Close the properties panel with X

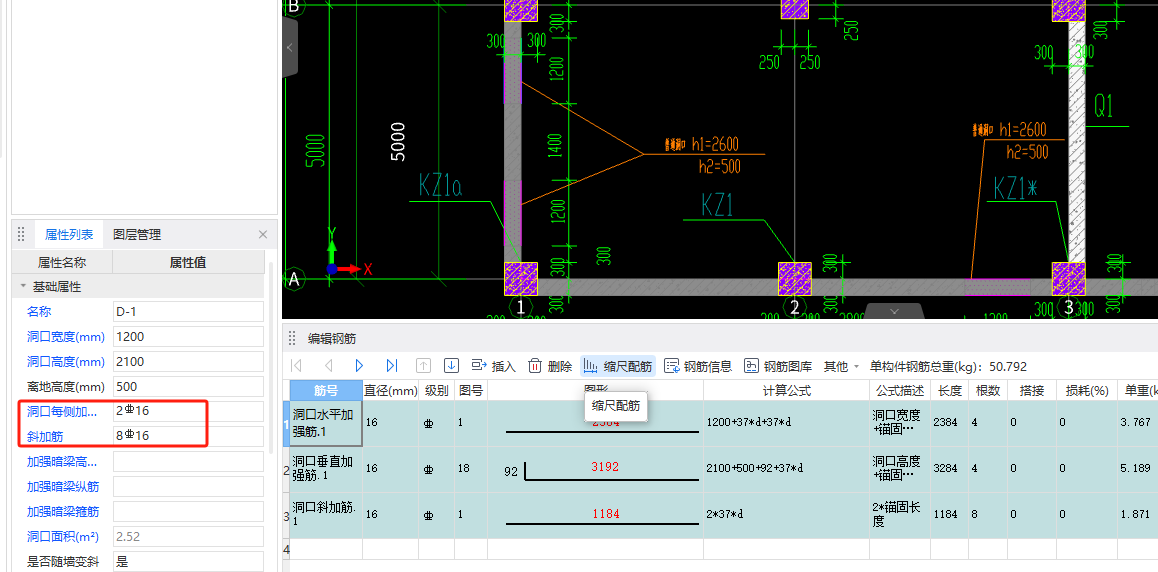263,235
